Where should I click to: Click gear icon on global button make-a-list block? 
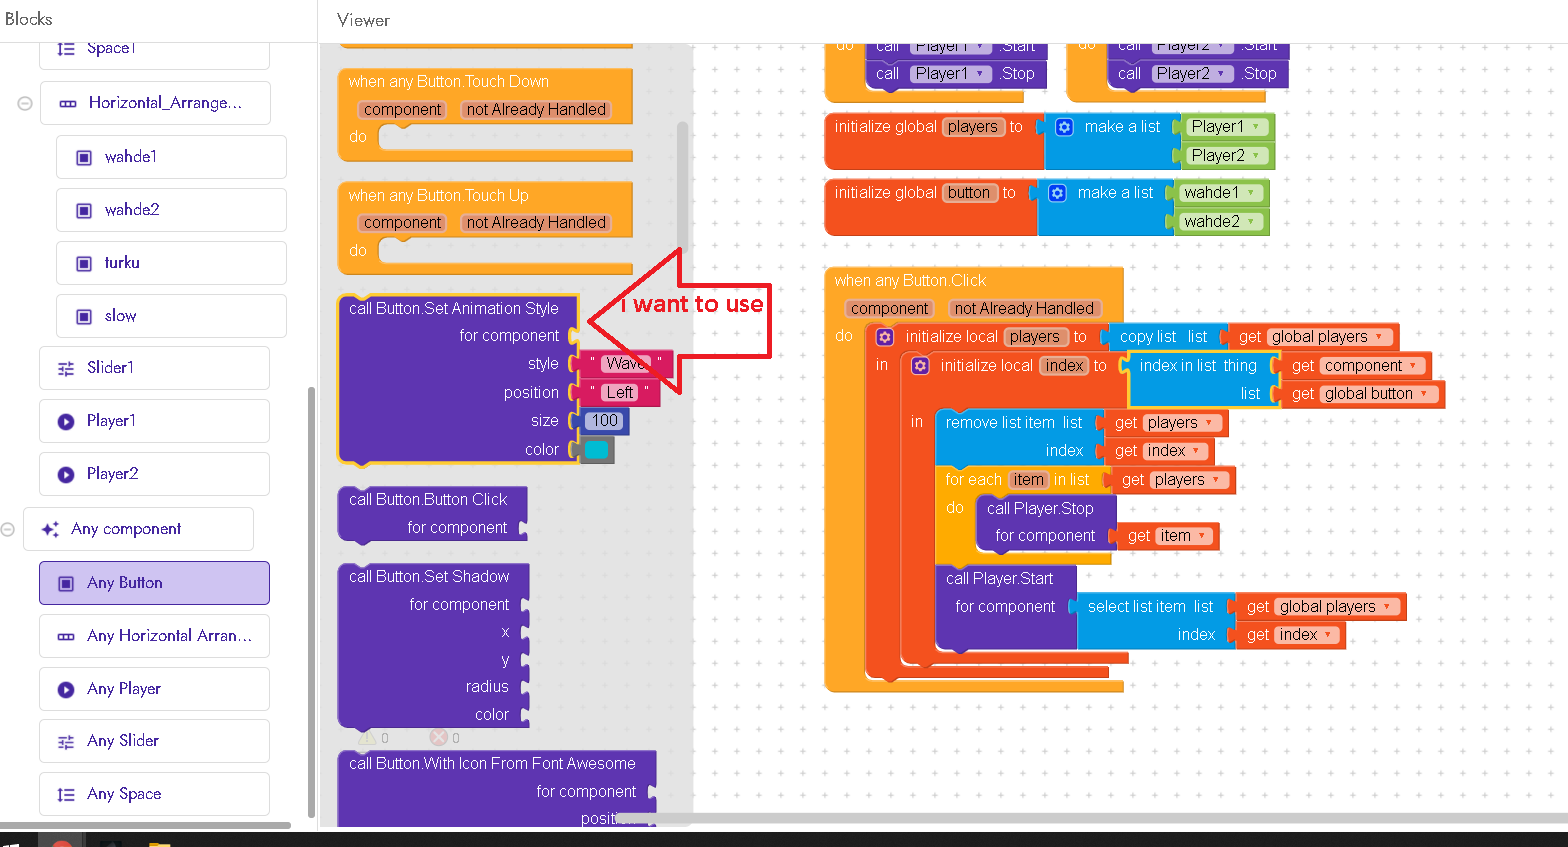1057,193
